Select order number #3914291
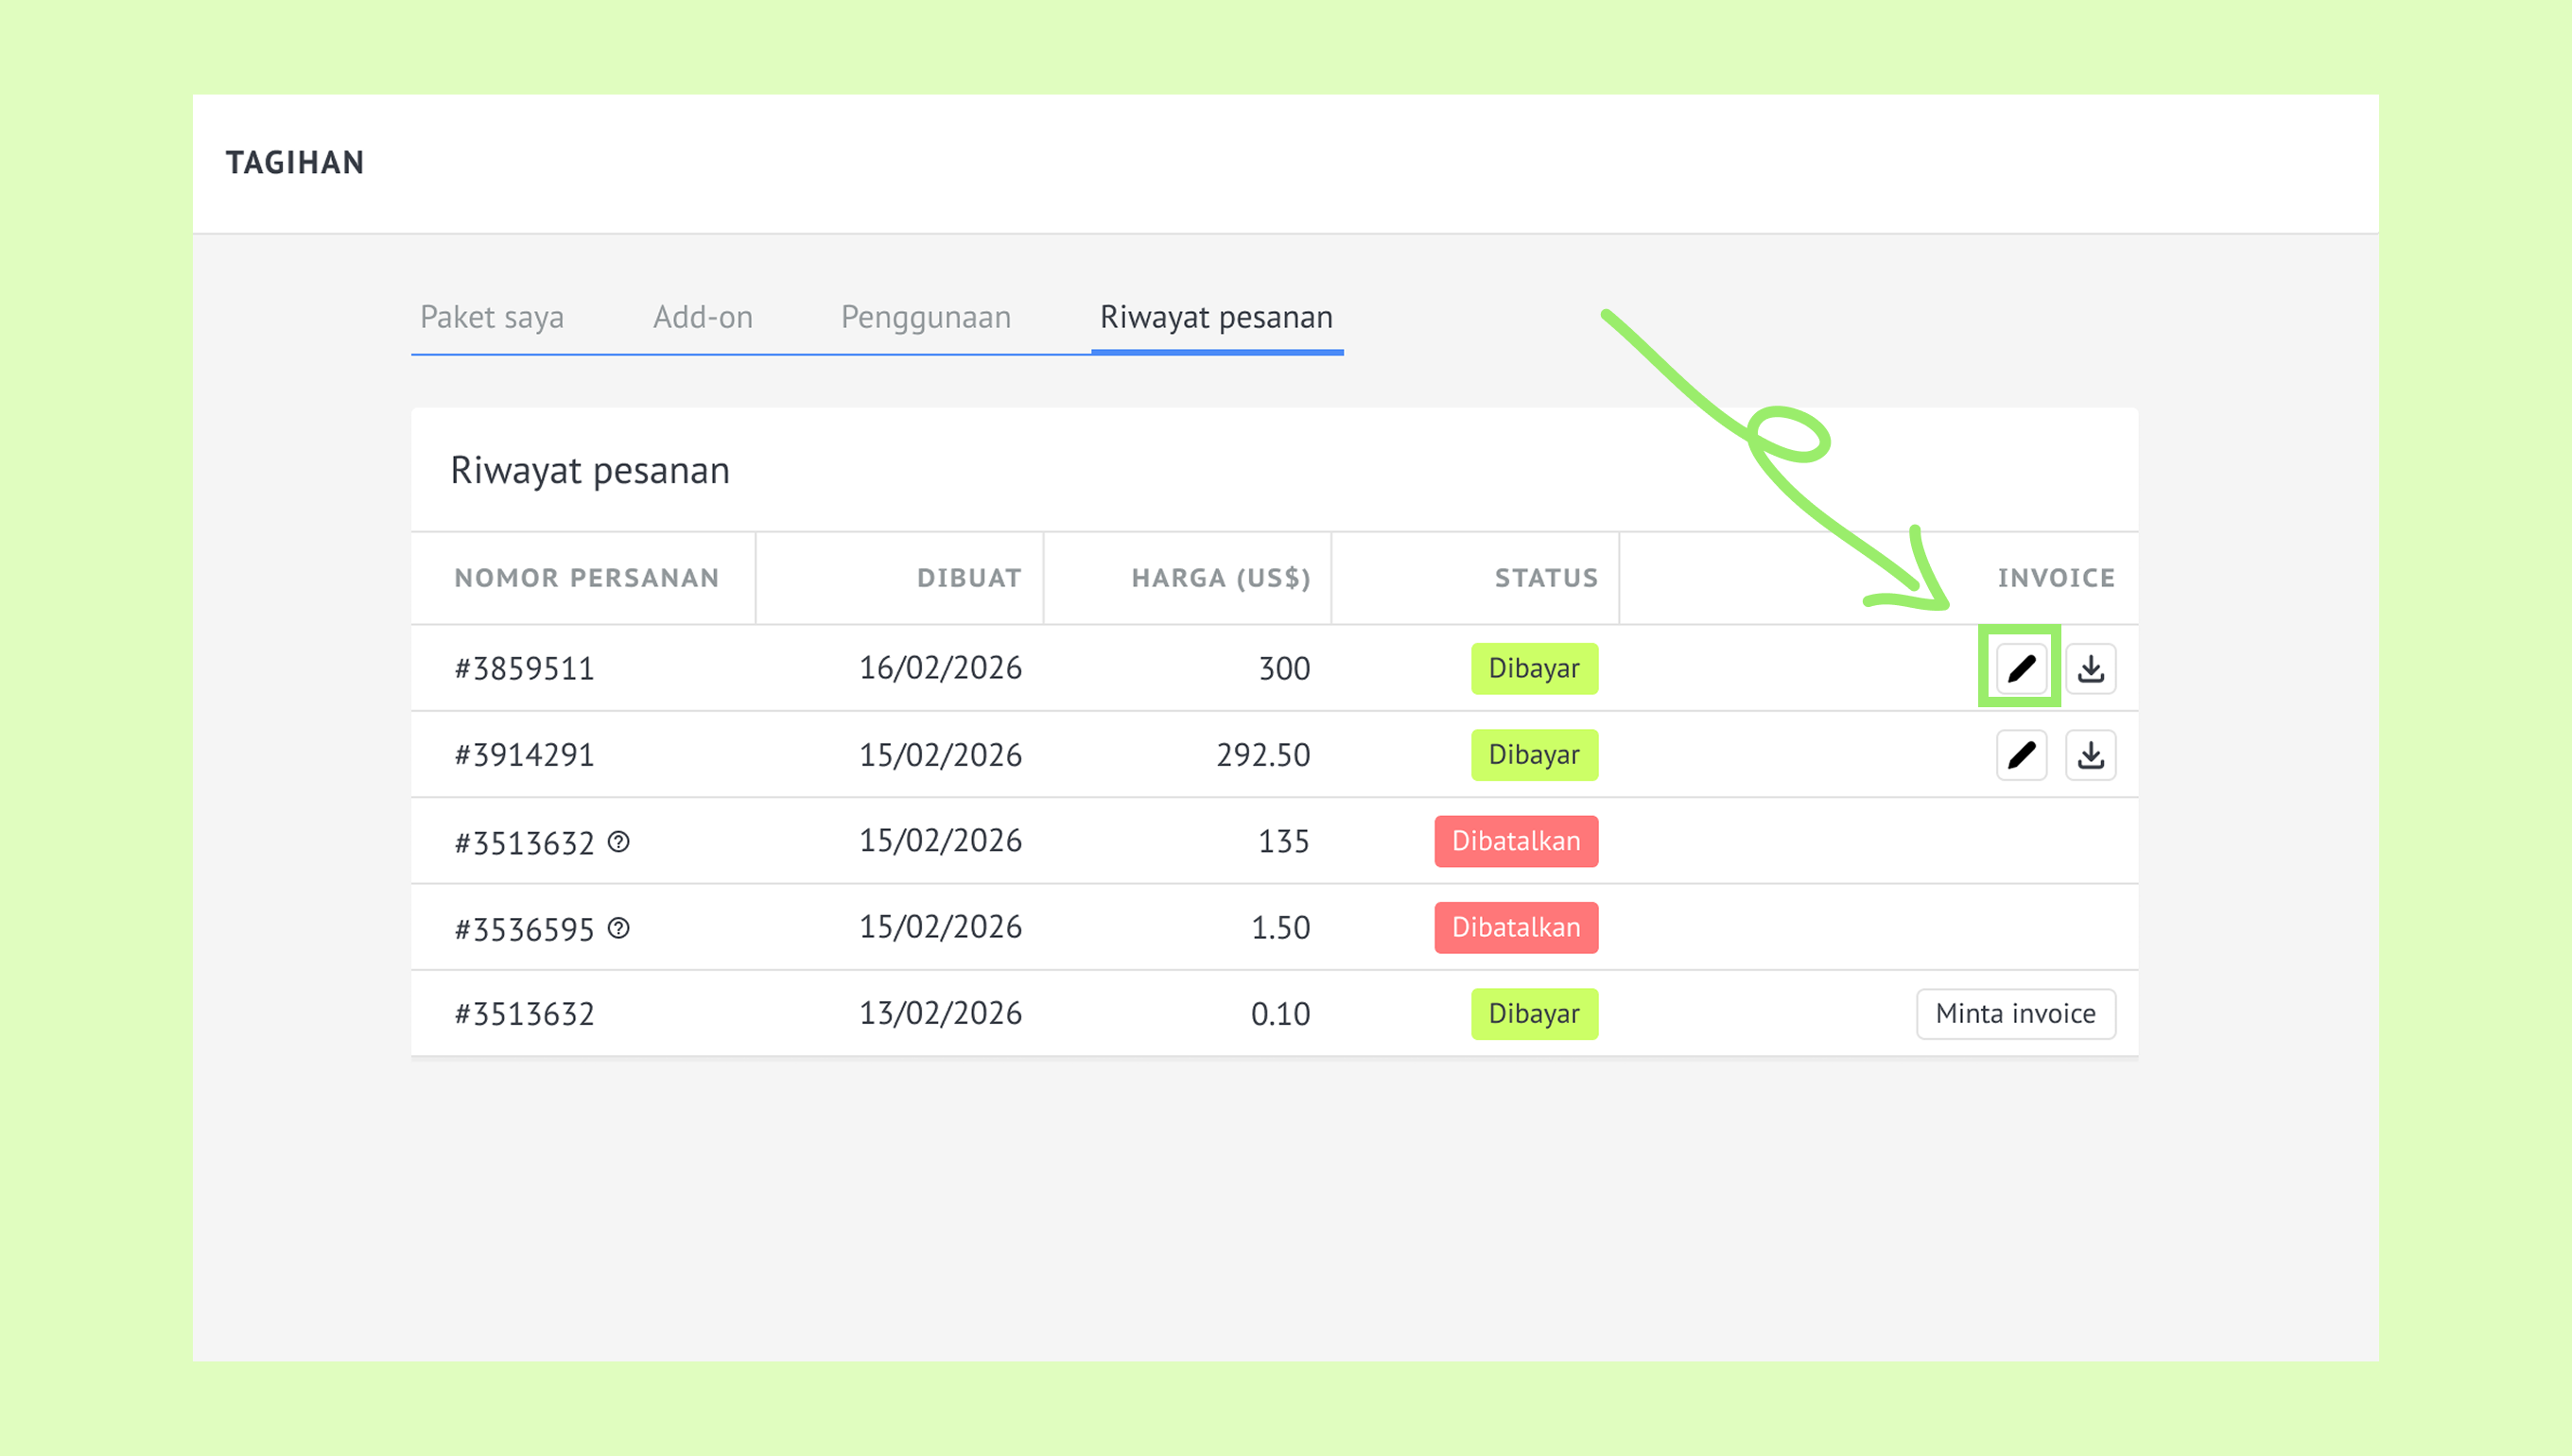The width and height of the screenshot is (2572, 1456). [x=525, y=755]
